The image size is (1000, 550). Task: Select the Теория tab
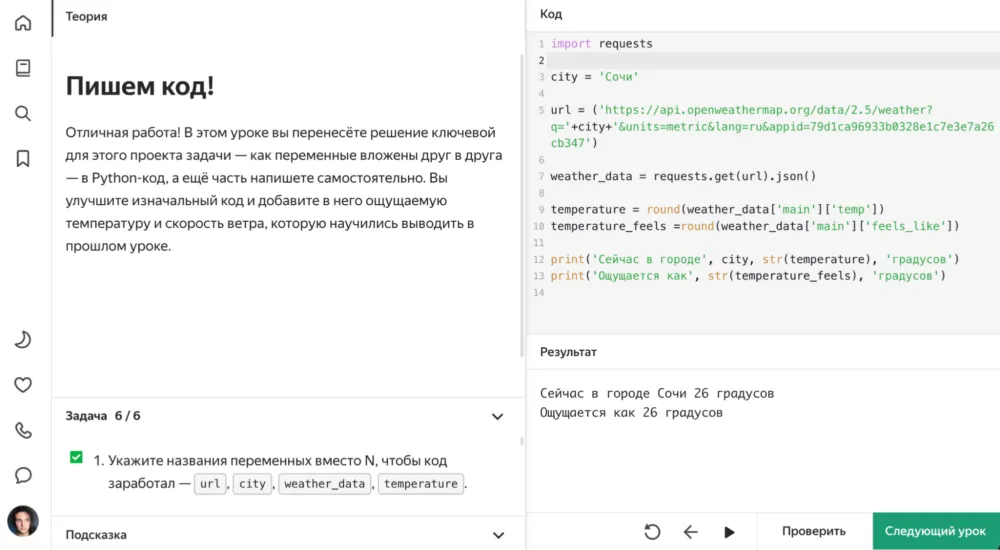[x=86, y=16]
